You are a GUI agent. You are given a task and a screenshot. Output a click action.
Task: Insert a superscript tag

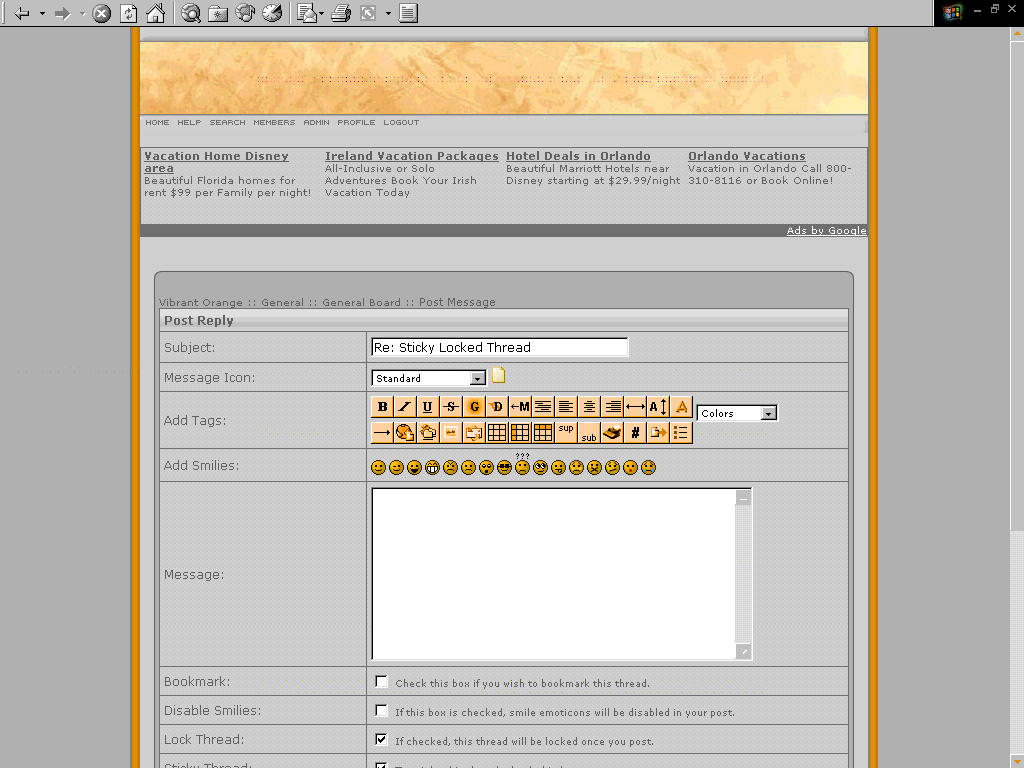pyautogui.click(x=565, y=430)
